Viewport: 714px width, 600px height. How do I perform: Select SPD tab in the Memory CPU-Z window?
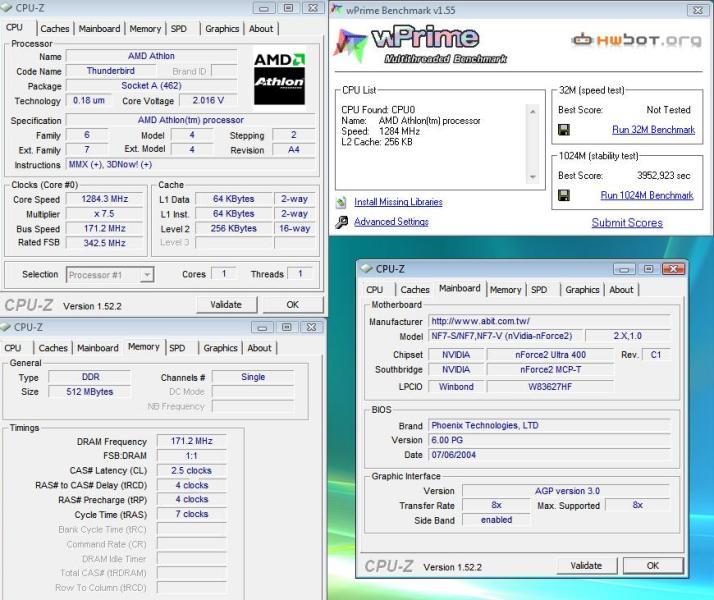tap(177, 348)
